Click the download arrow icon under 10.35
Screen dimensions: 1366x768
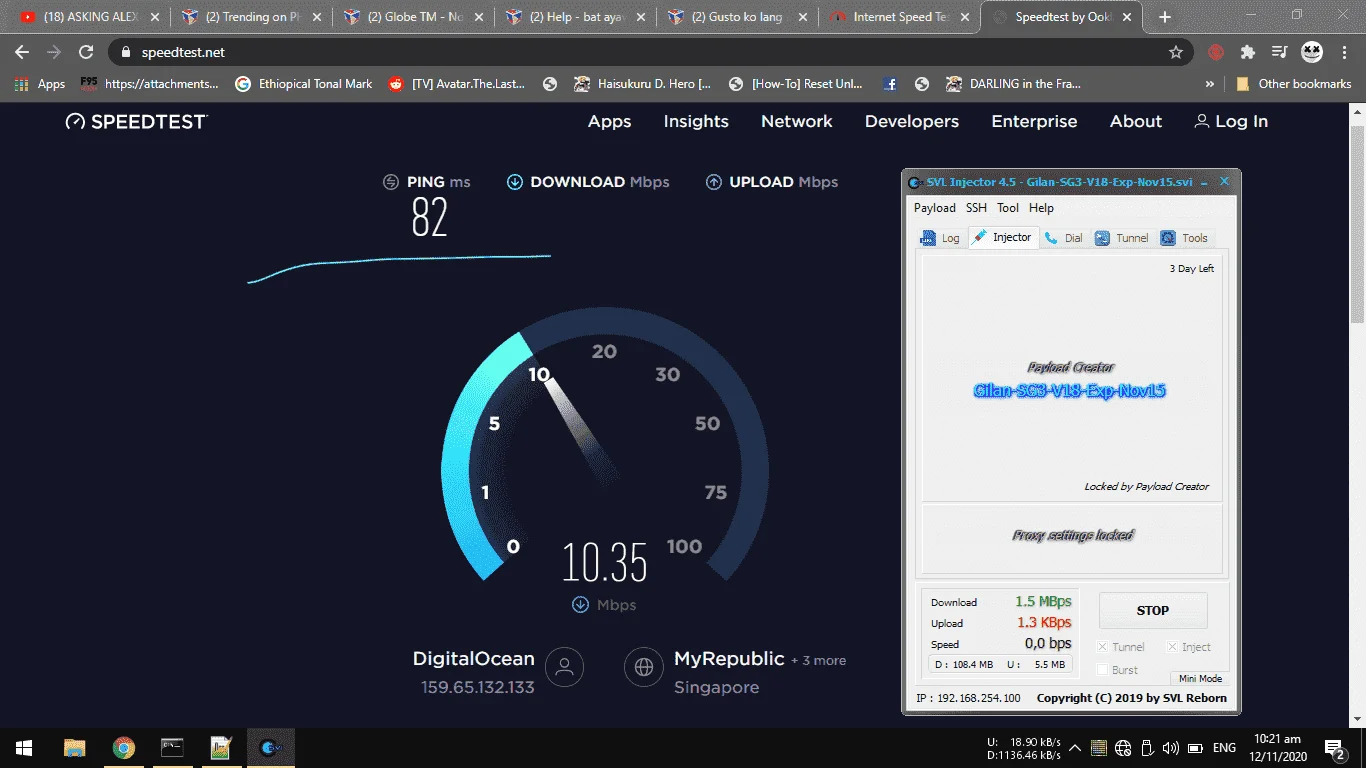coord(580,605)
